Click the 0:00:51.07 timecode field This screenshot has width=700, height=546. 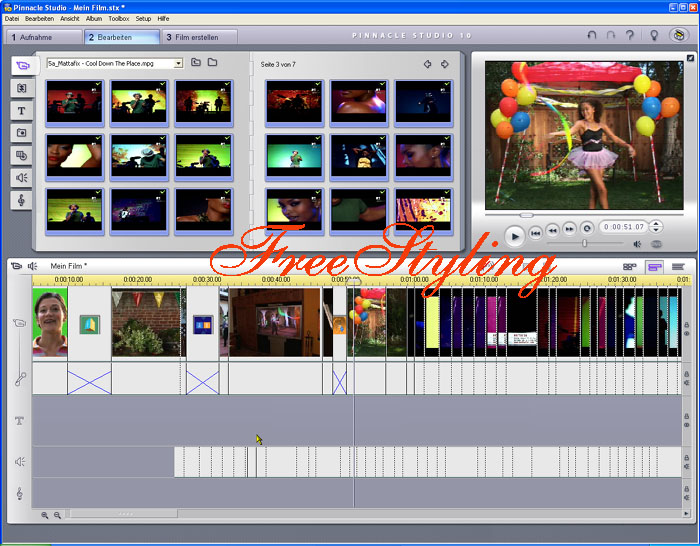624,227
